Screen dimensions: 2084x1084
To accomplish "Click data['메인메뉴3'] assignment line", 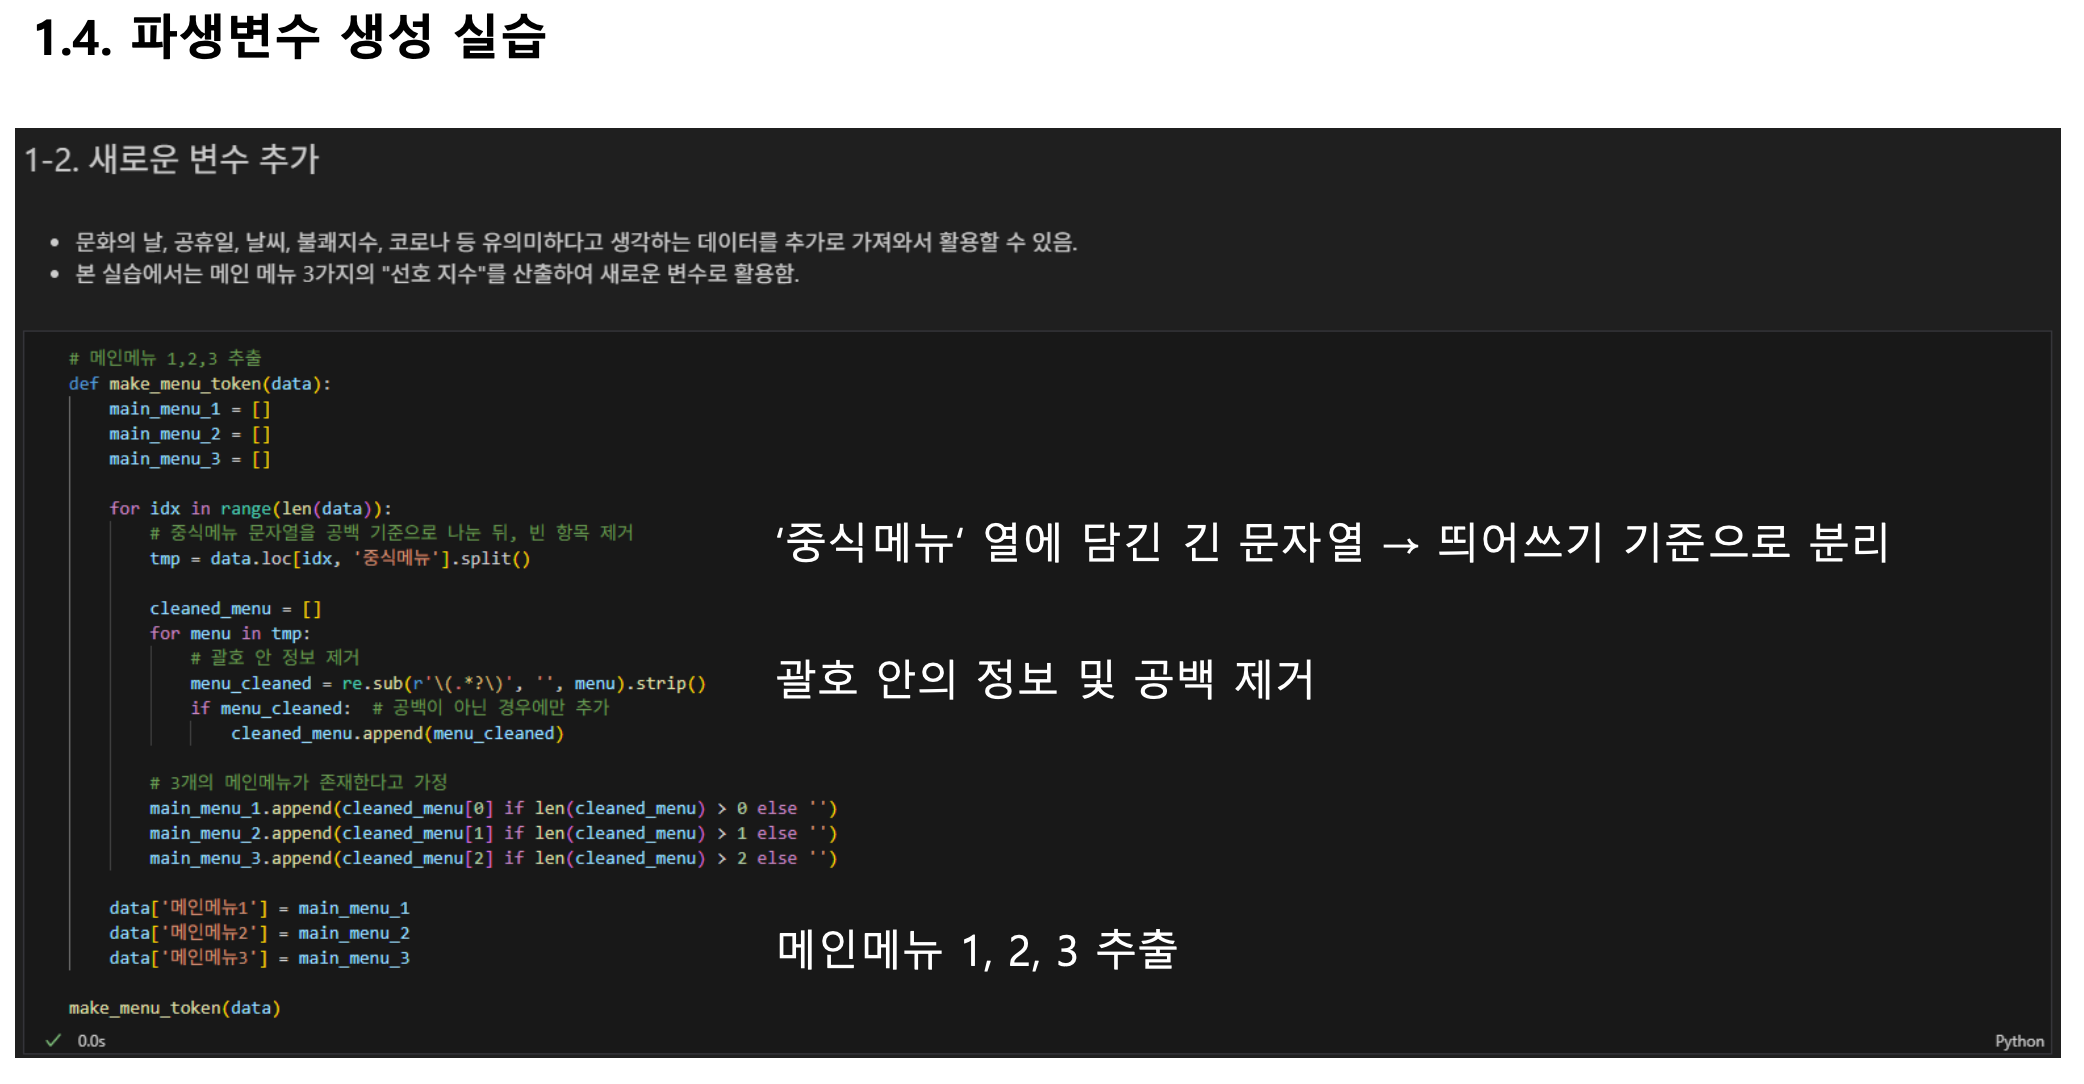I will [258, 958].
